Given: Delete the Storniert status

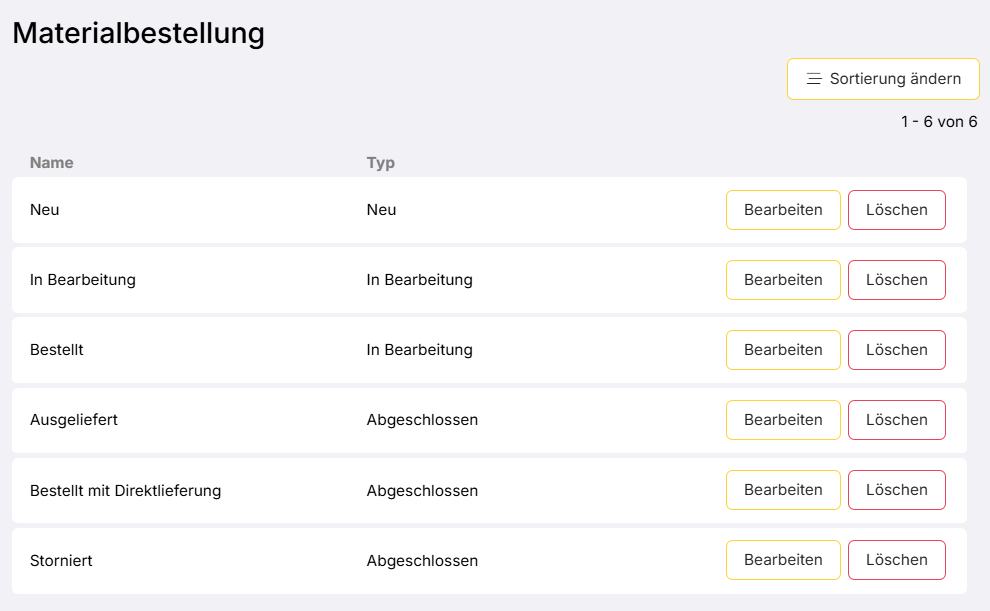Looking at the screenshot, I should coord(896,560).
